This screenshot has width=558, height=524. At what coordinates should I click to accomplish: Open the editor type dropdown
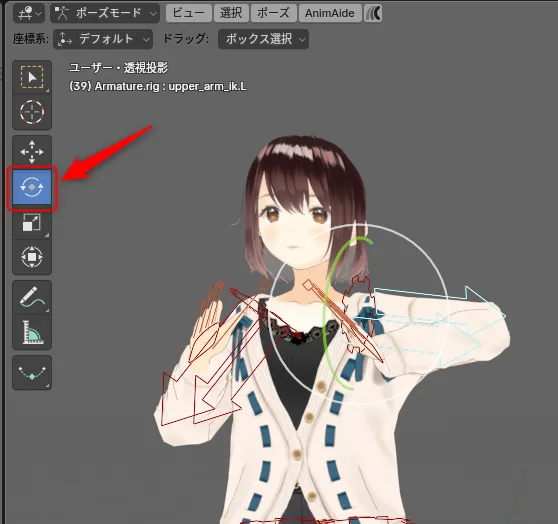point(29,14)
